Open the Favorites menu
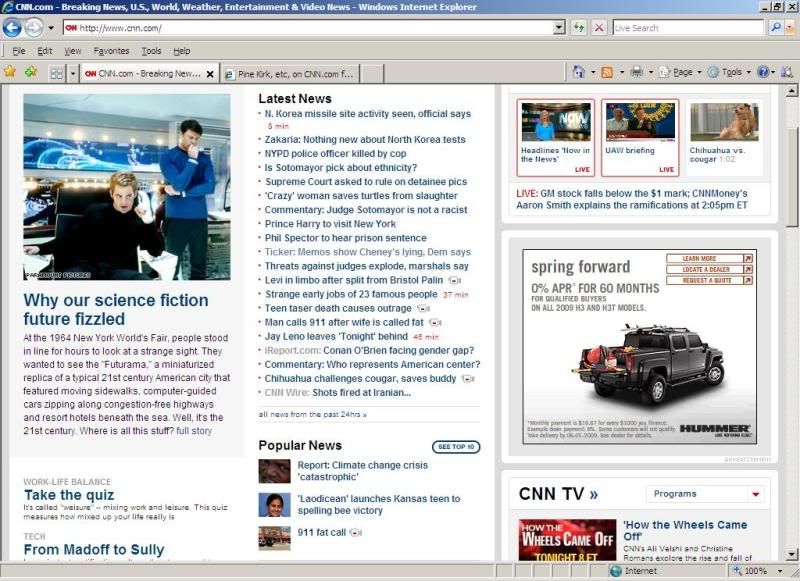The height and width of the screenshot is (581, 800). [111, 50]
